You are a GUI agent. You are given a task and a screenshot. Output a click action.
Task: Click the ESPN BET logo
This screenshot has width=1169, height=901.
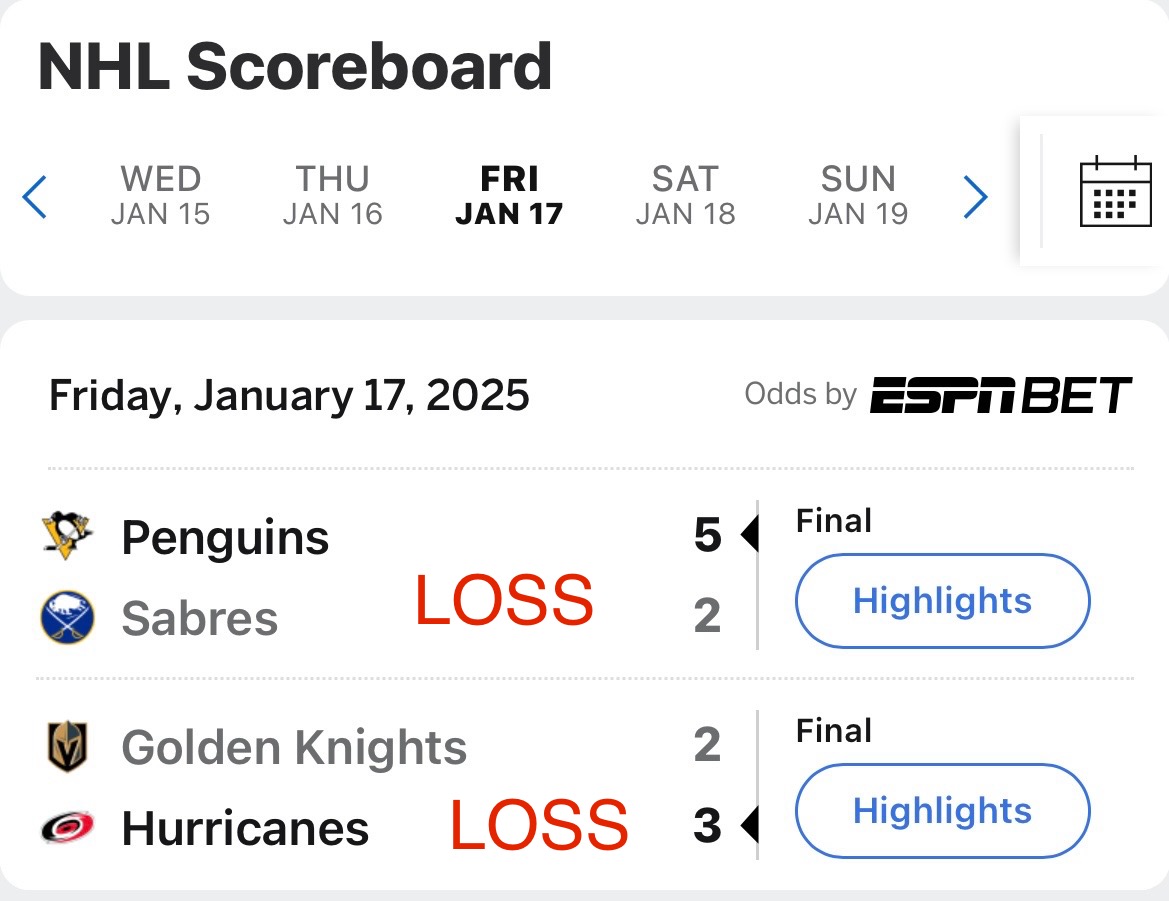coord(1001,395)
